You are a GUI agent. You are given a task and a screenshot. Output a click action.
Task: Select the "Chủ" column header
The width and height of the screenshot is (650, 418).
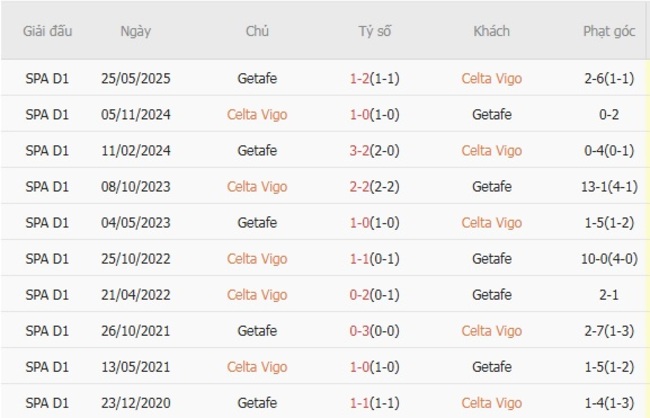257,31
